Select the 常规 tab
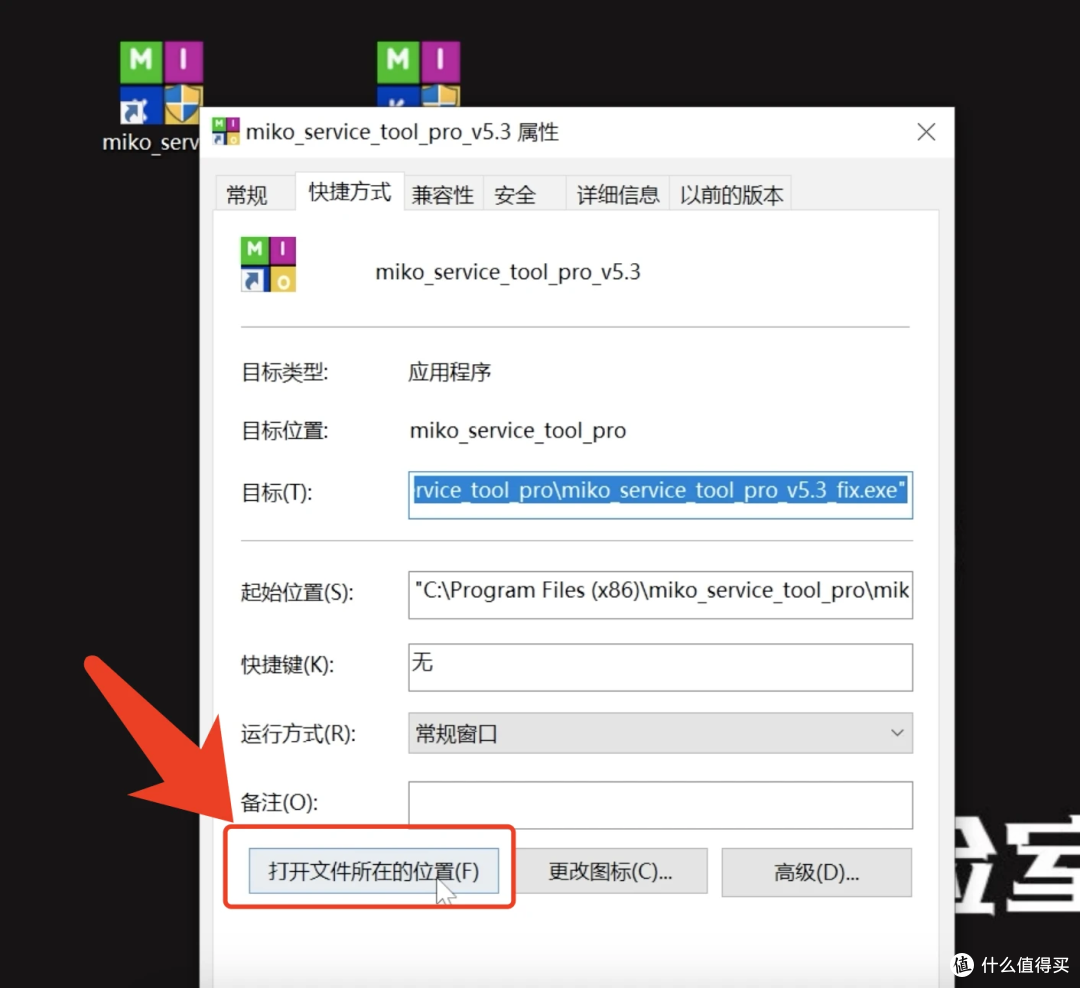The height and width of the screenshot is (988, 1080). 249,194
